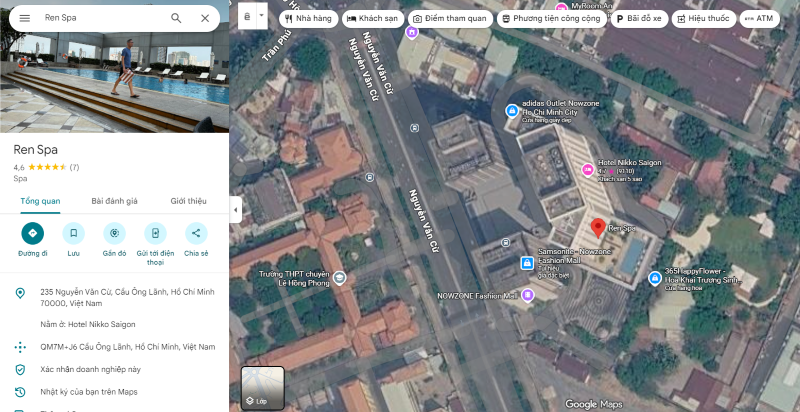Select Hotel Nikko Saigon pink marker
Screen dimensions: 800x412
(x=588, y=170)
